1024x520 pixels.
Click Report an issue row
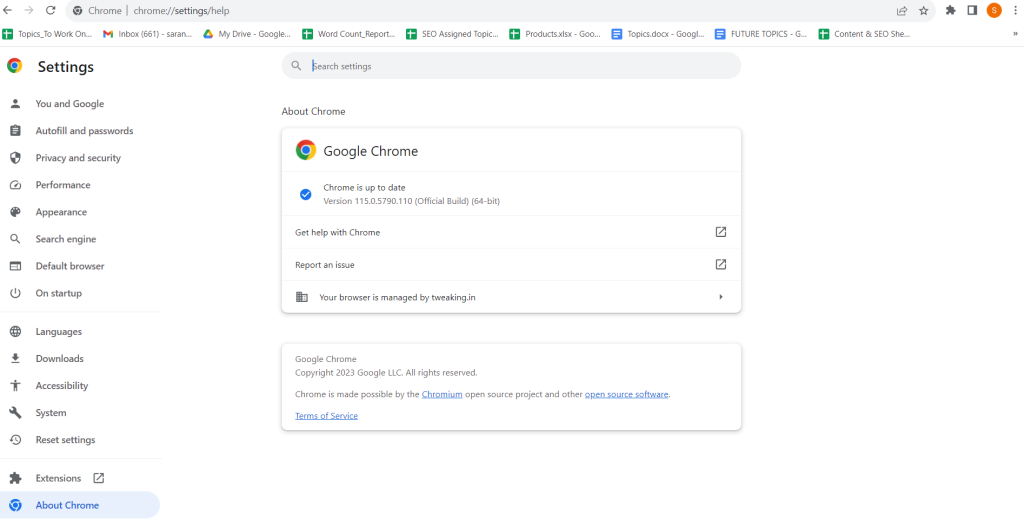[x=511, y=265]
